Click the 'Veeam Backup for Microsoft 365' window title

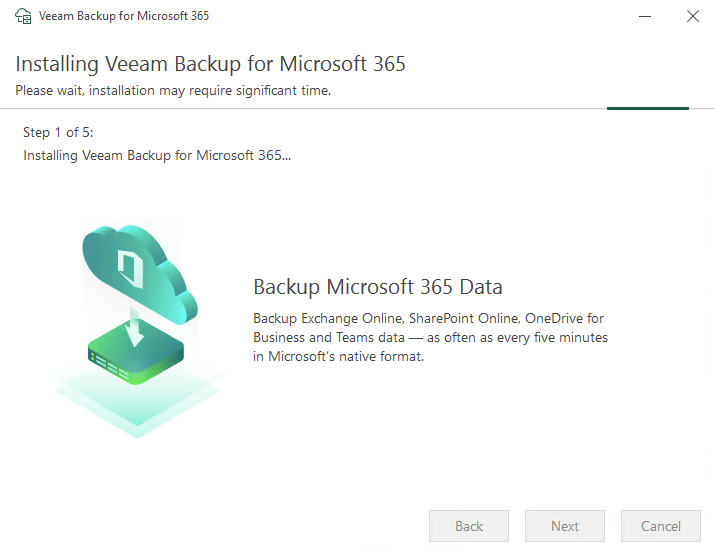(x=124, y=16)
